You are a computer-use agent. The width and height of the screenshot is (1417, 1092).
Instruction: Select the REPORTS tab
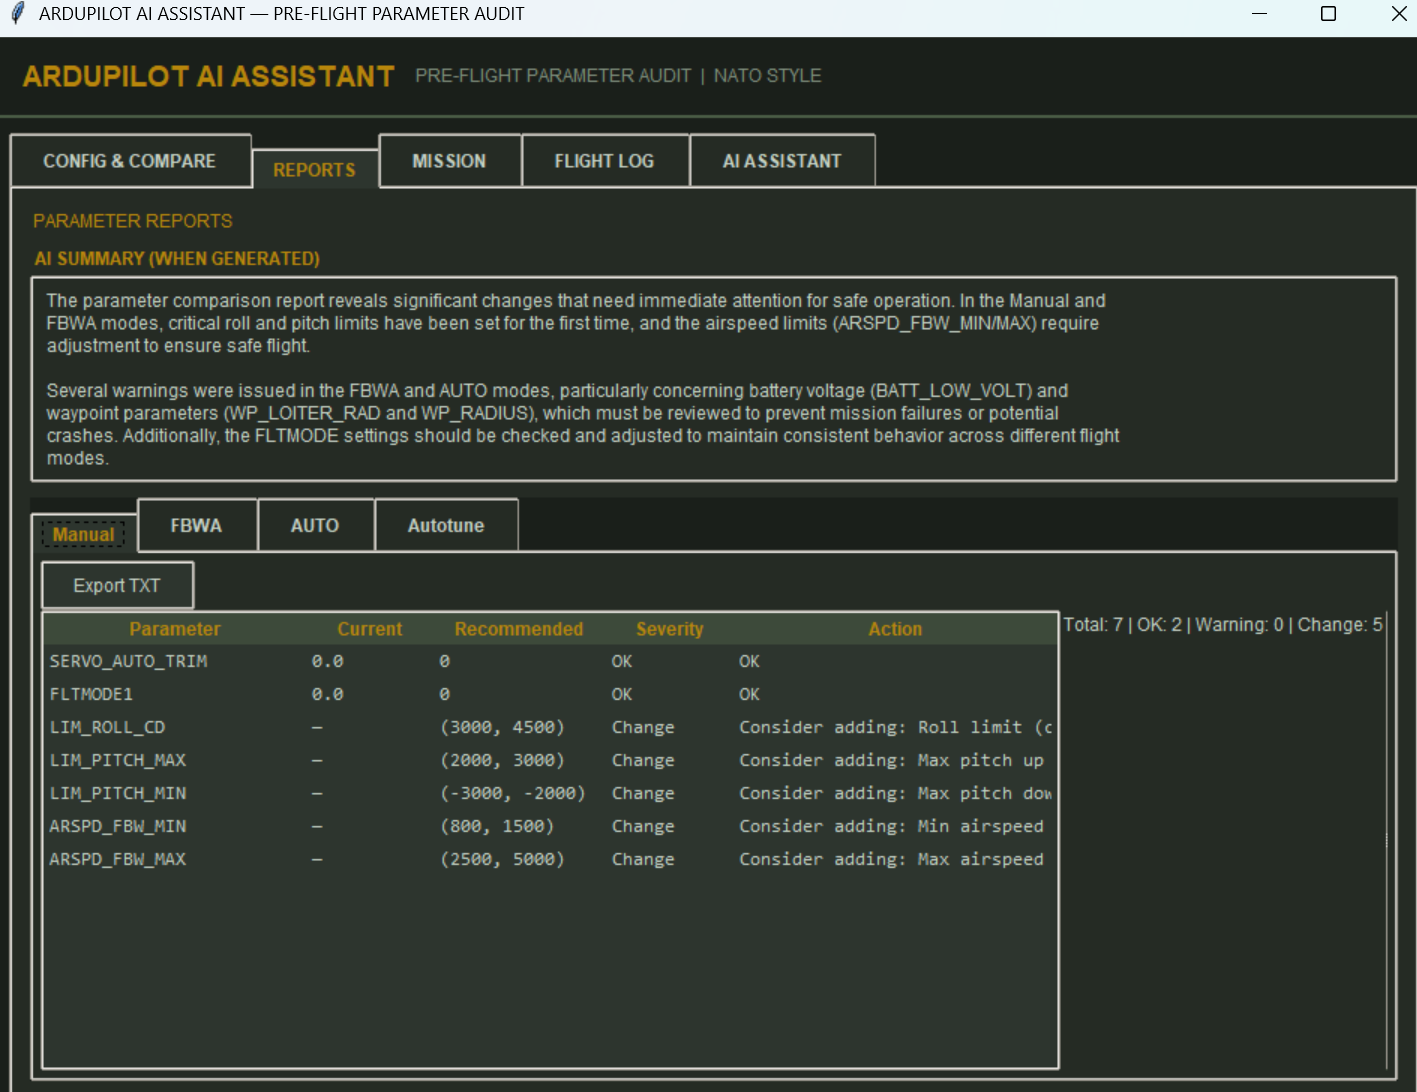(314, 170)
